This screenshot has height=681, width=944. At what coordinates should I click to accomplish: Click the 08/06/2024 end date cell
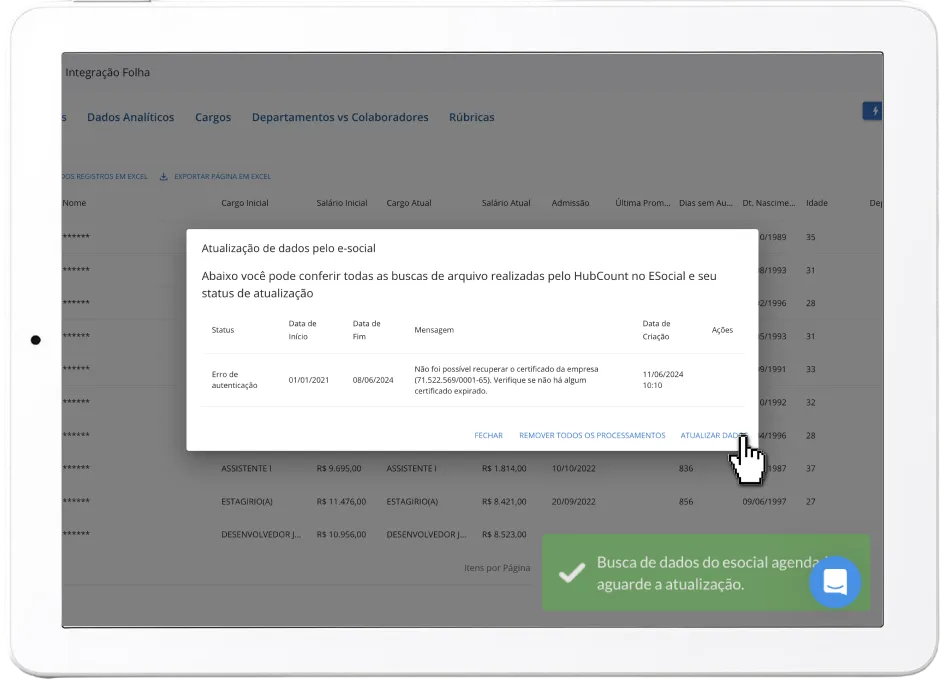[373, 380]
